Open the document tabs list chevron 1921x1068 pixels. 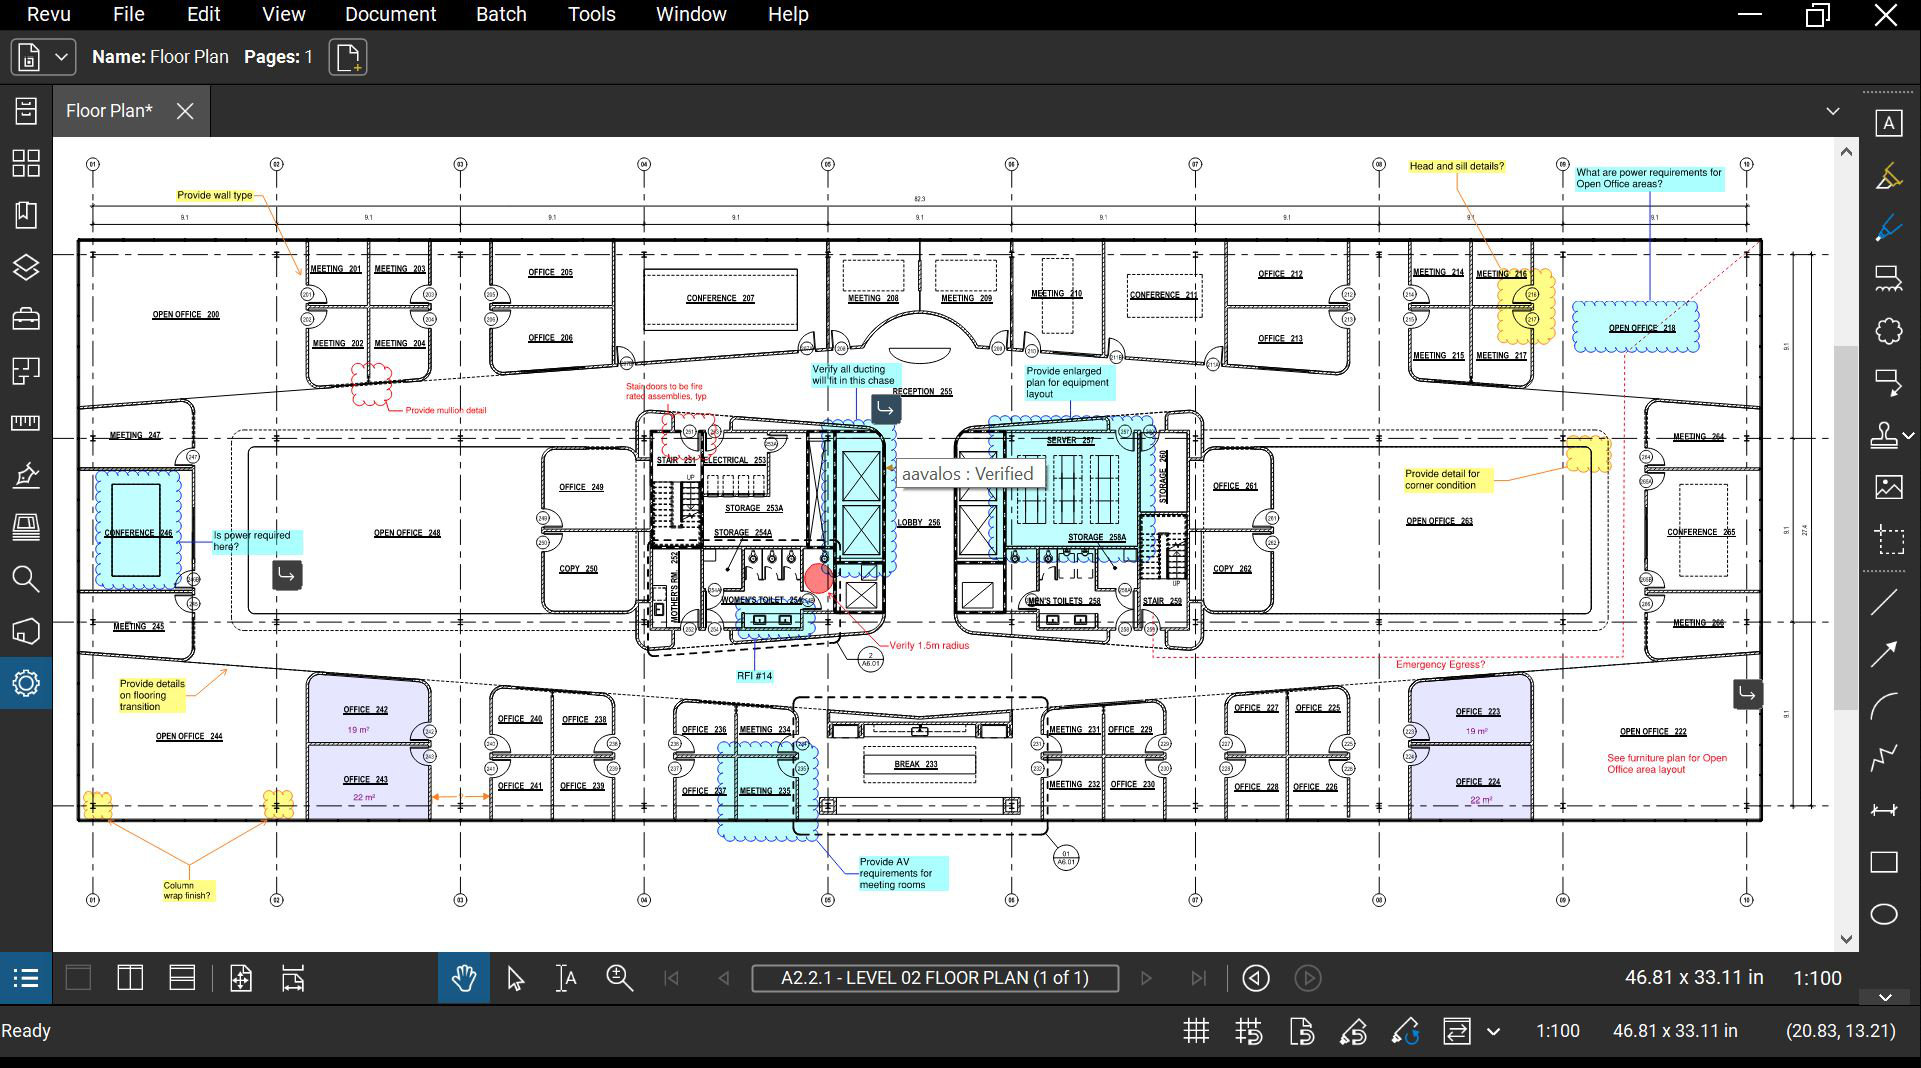point(1833,111)
